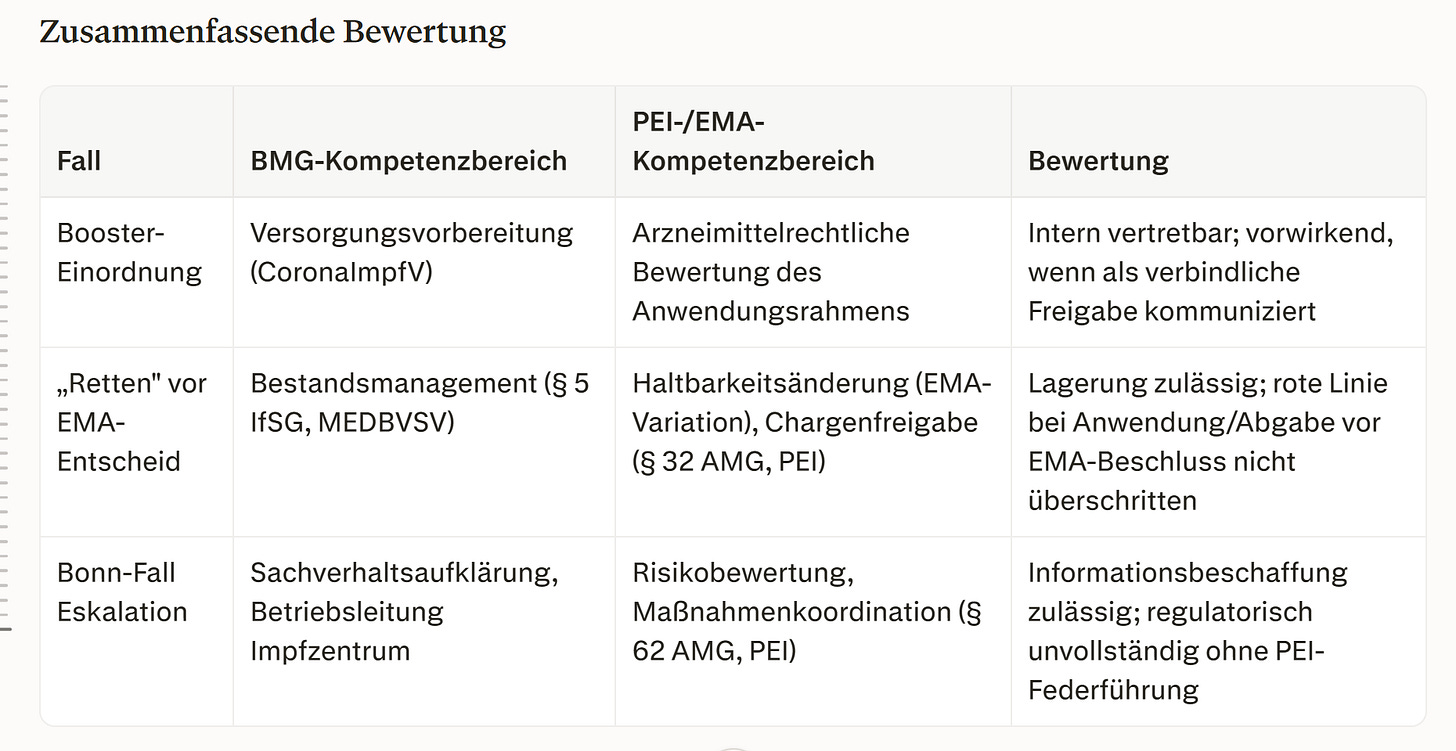1456x751 pixels.
Task: Click the 'Informationsbeschaffung zulässig' evaluation cell
Action: pos(1188,631)
